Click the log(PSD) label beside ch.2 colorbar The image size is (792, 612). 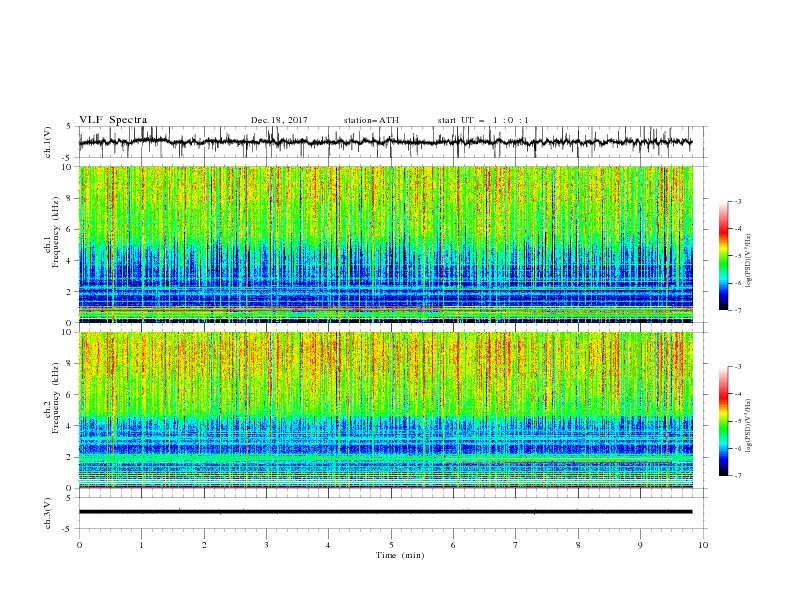(x=748, y=426)
